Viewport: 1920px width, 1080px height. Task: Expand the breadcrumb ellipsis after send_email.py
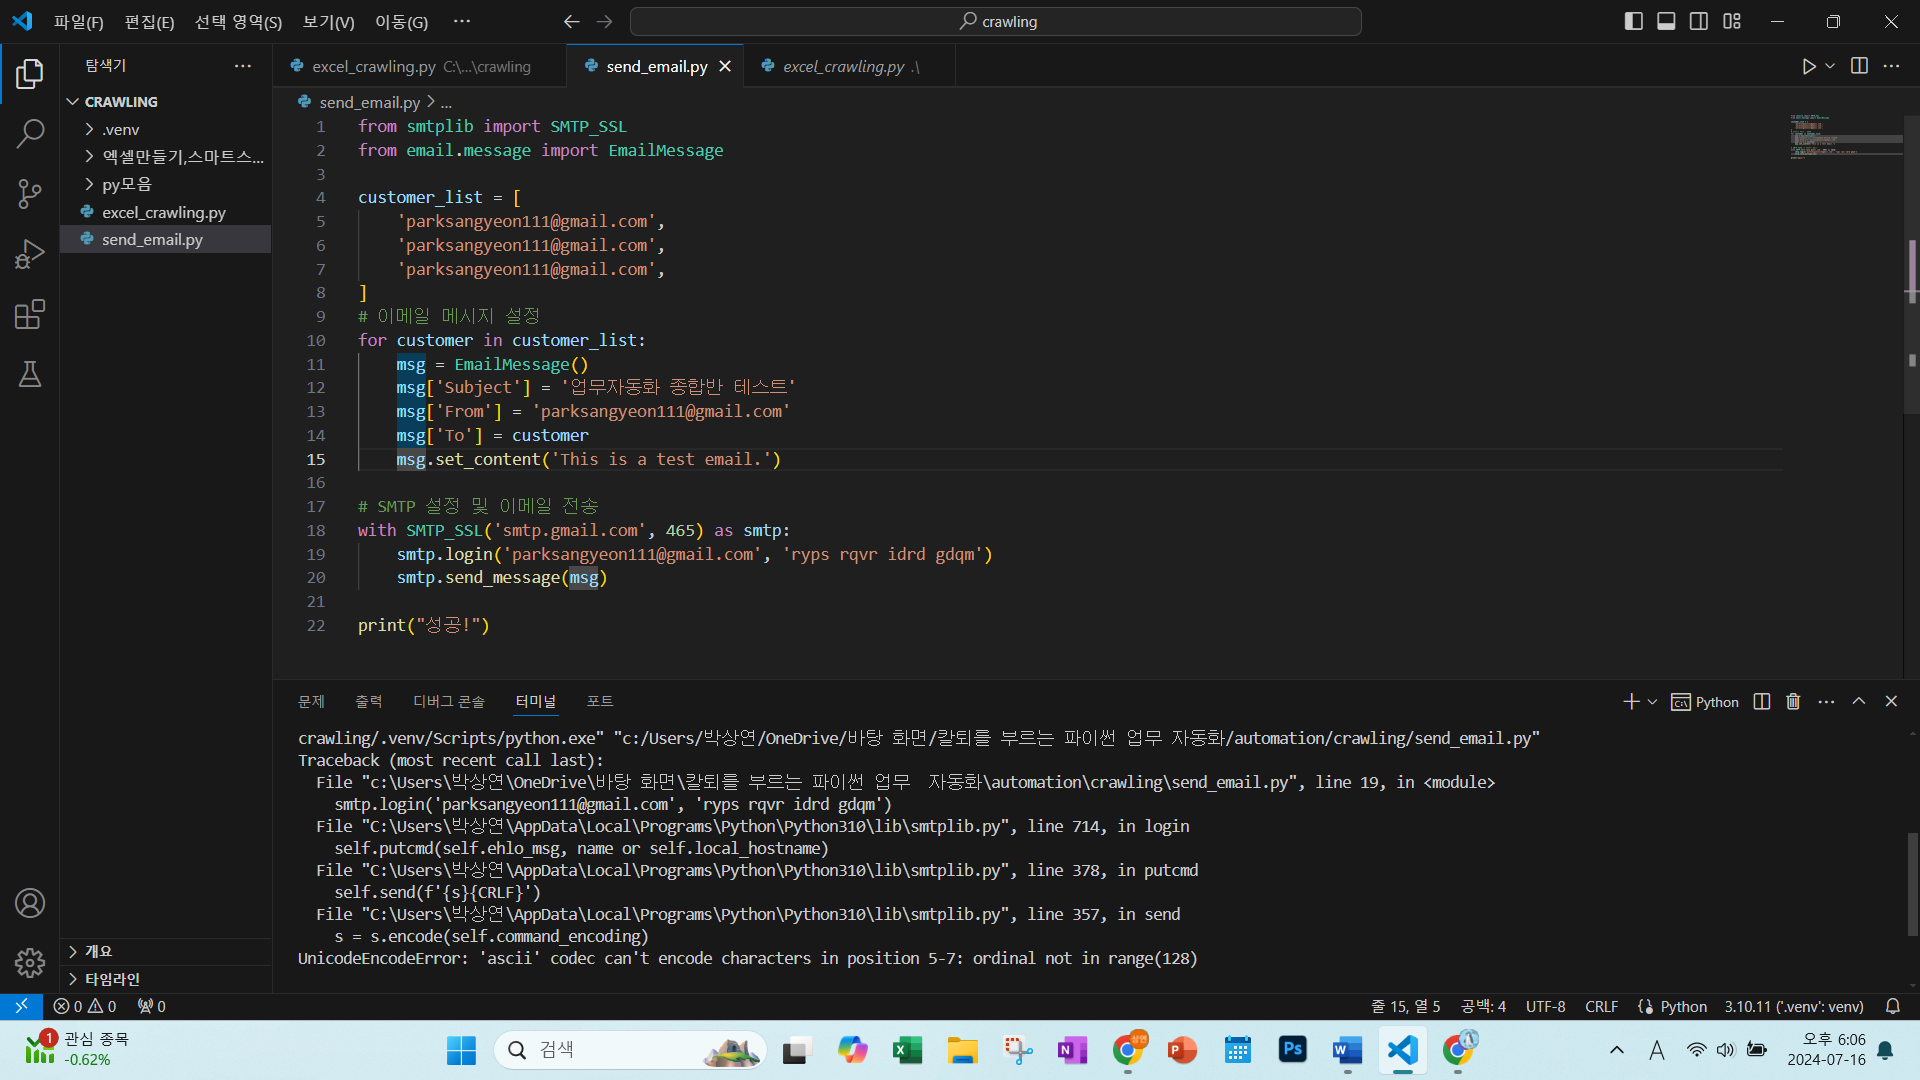(446, 102)
